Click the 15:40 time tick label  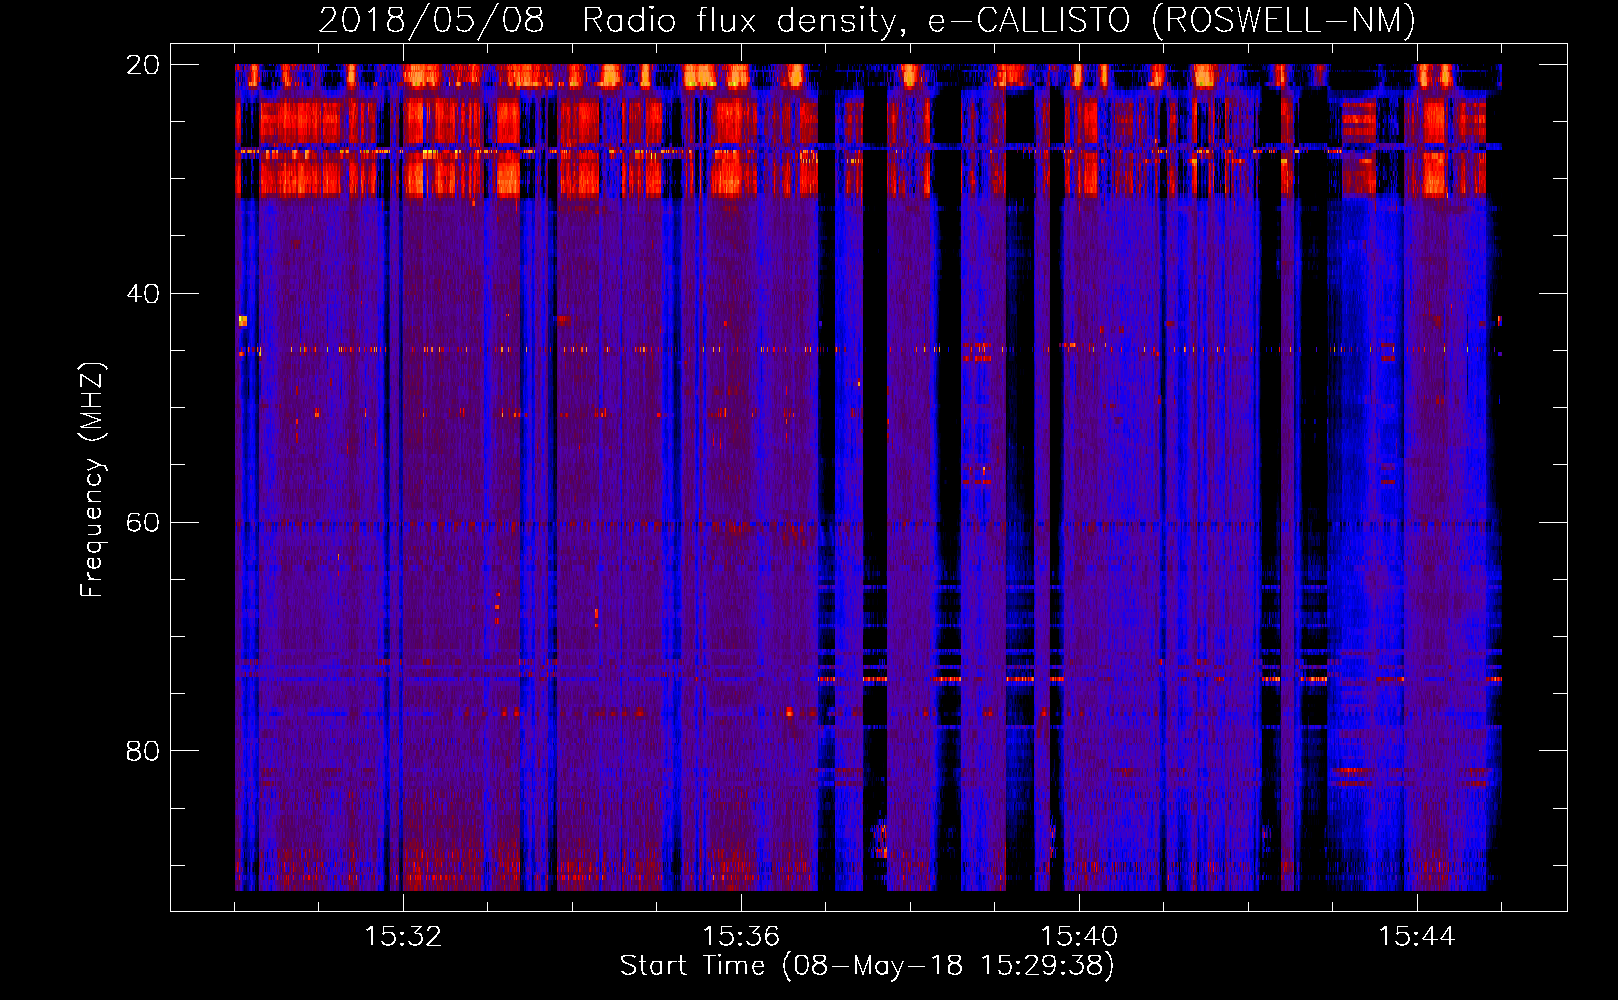[1079, 937]
